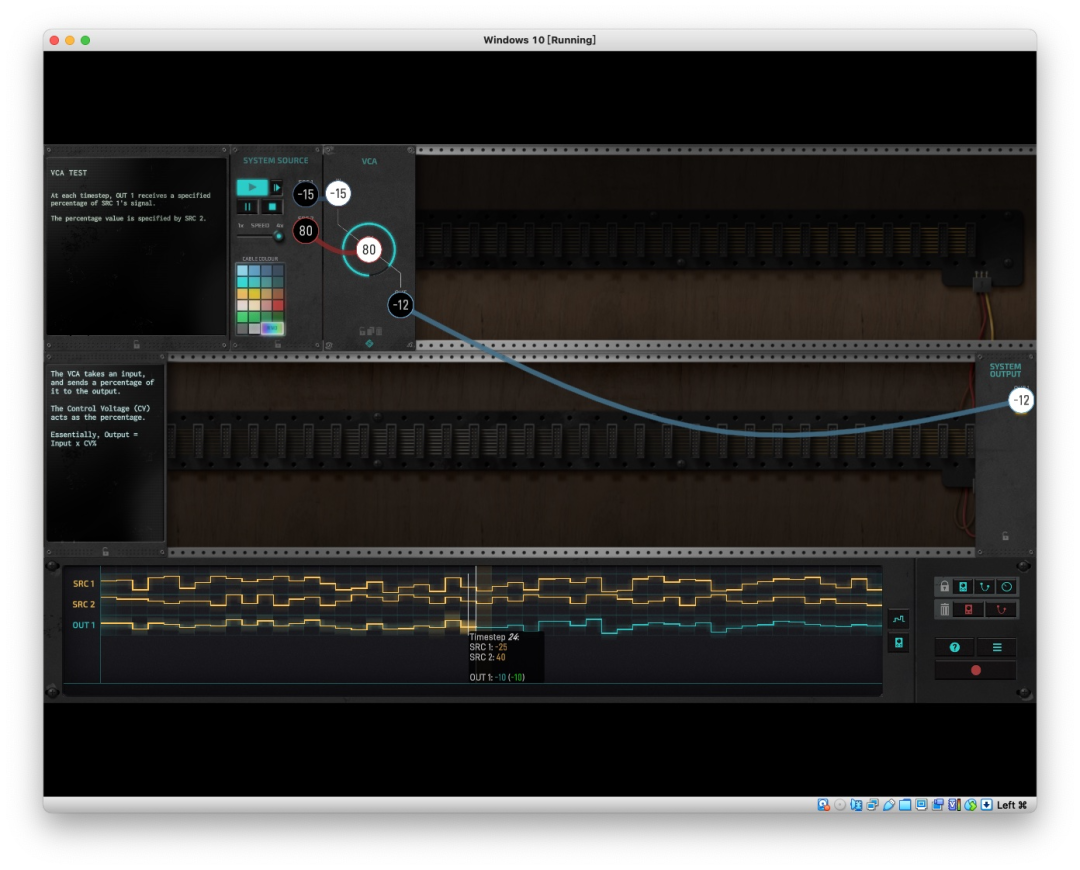Viewport: 1080px width, 870px height.
Task: Click the grey lock icon in control panel
Action: click(x=944, y=587)
